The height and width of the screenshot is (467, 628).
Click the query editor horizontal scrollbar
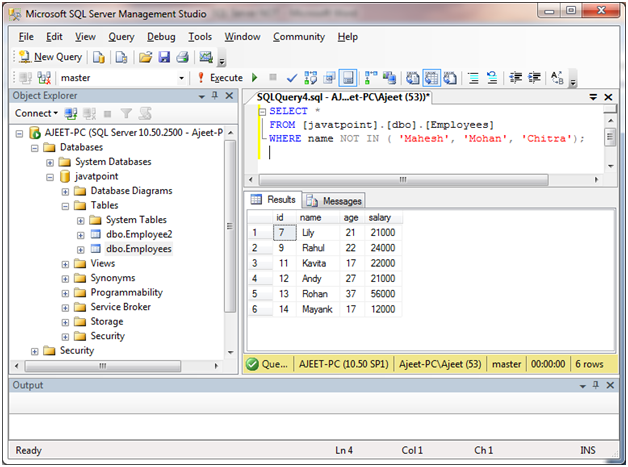coord(403,179)
